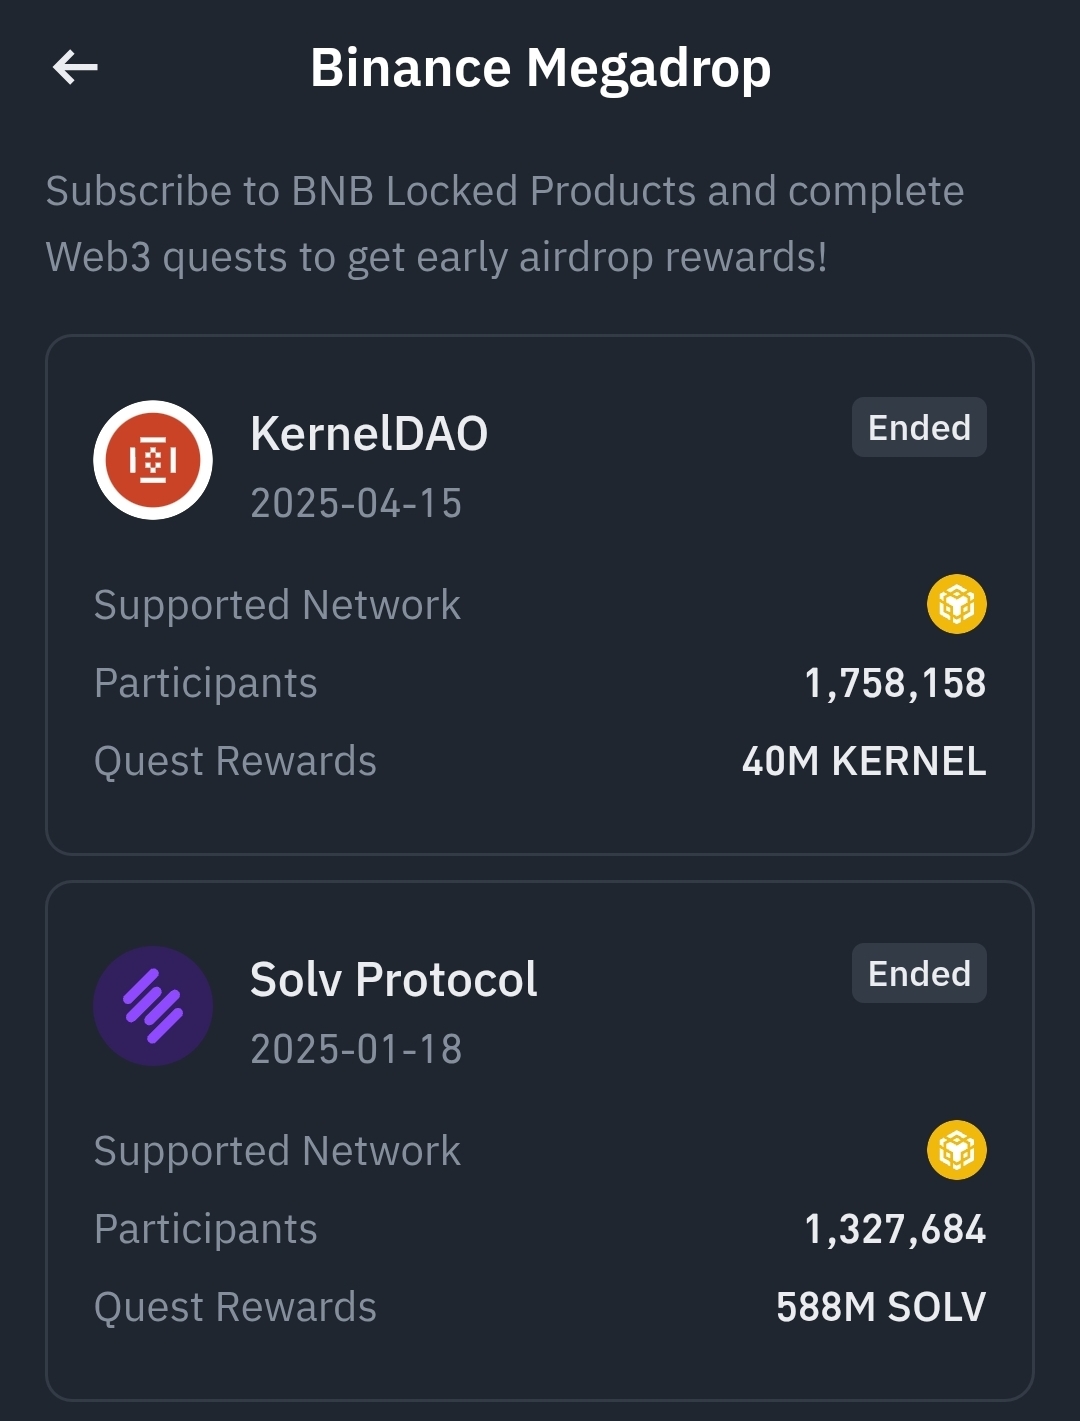1080x1421 pixels.
Task: Tap the back arrow icon
Action: pyautogui.click(x=75, y=68)
